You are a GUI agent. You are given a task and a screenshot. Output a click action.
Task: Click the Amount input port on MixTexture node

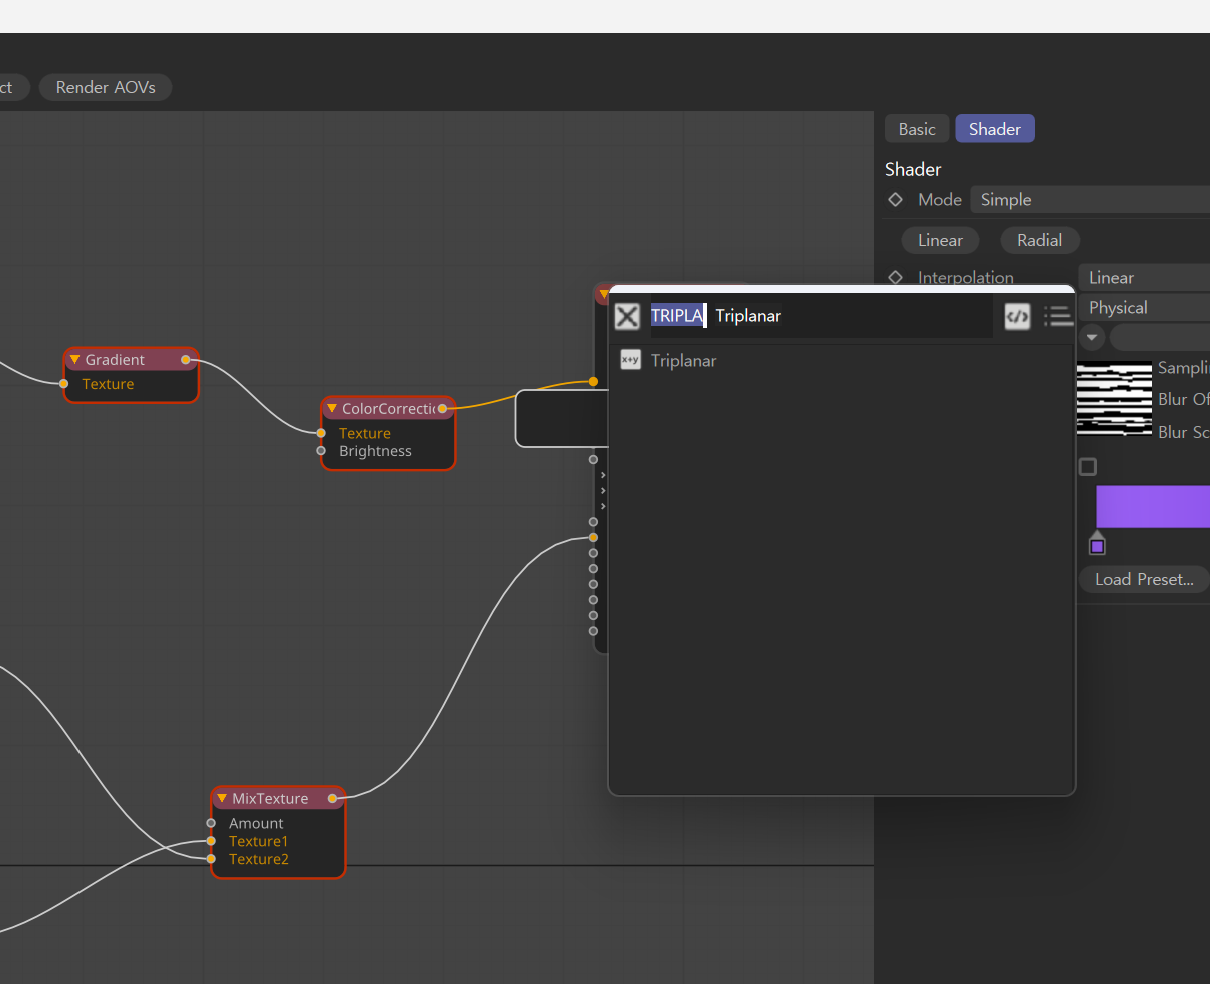211,823
